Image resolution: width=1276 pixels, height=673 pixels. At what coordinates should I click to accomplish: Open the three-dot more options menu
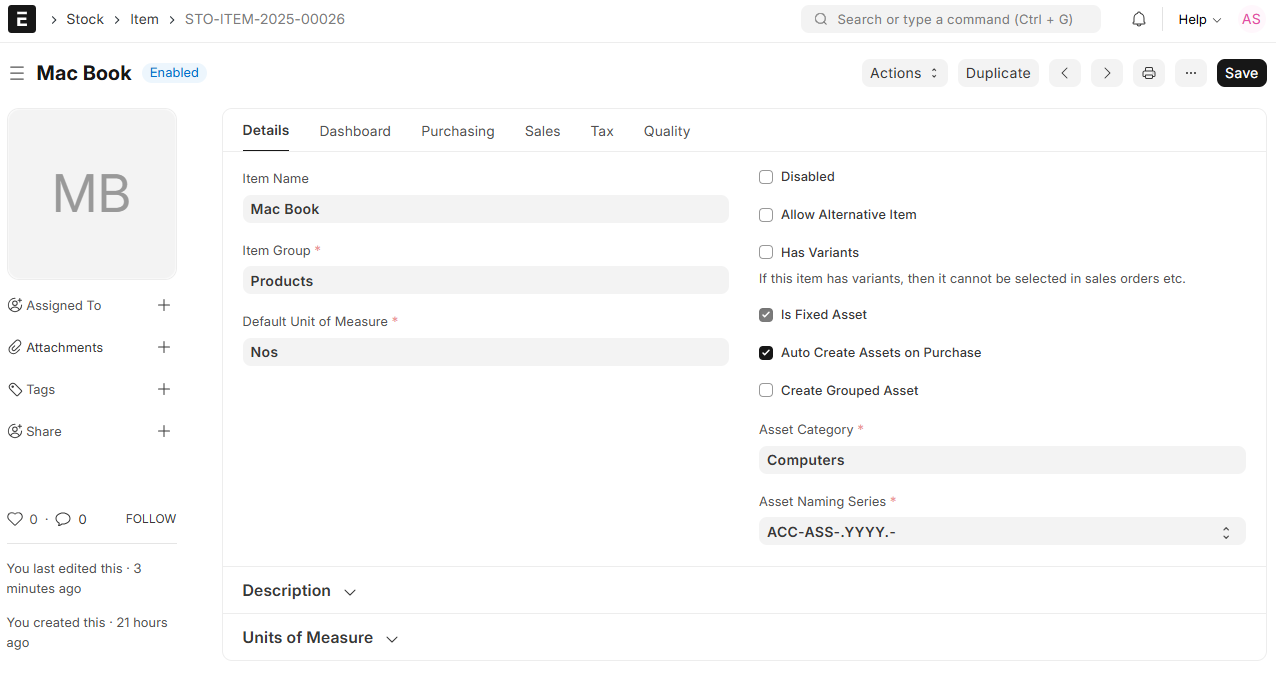click(x=1191, y=73)
